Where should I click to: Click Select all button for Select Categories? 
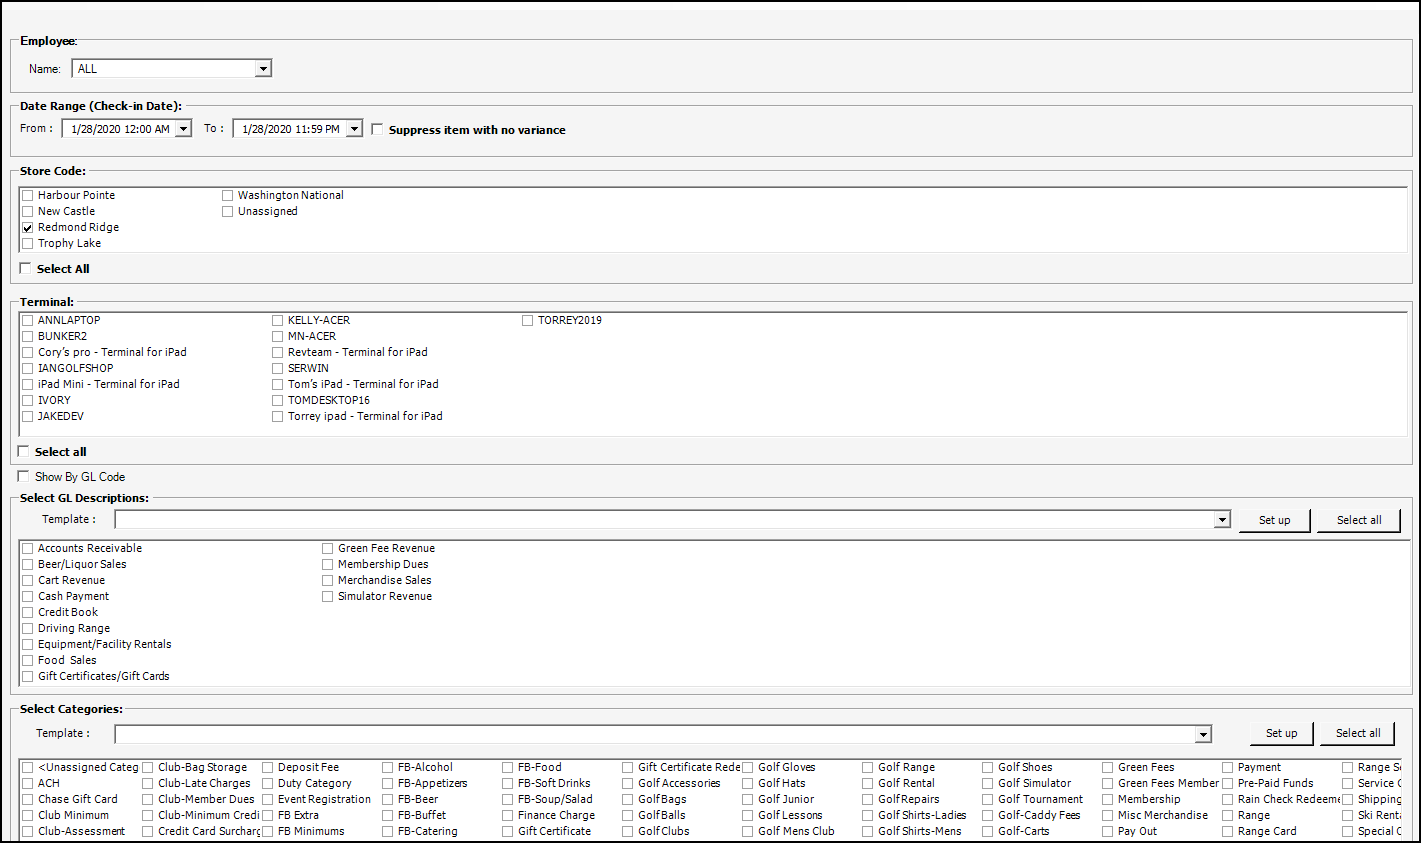click(x=1358, y=733)
